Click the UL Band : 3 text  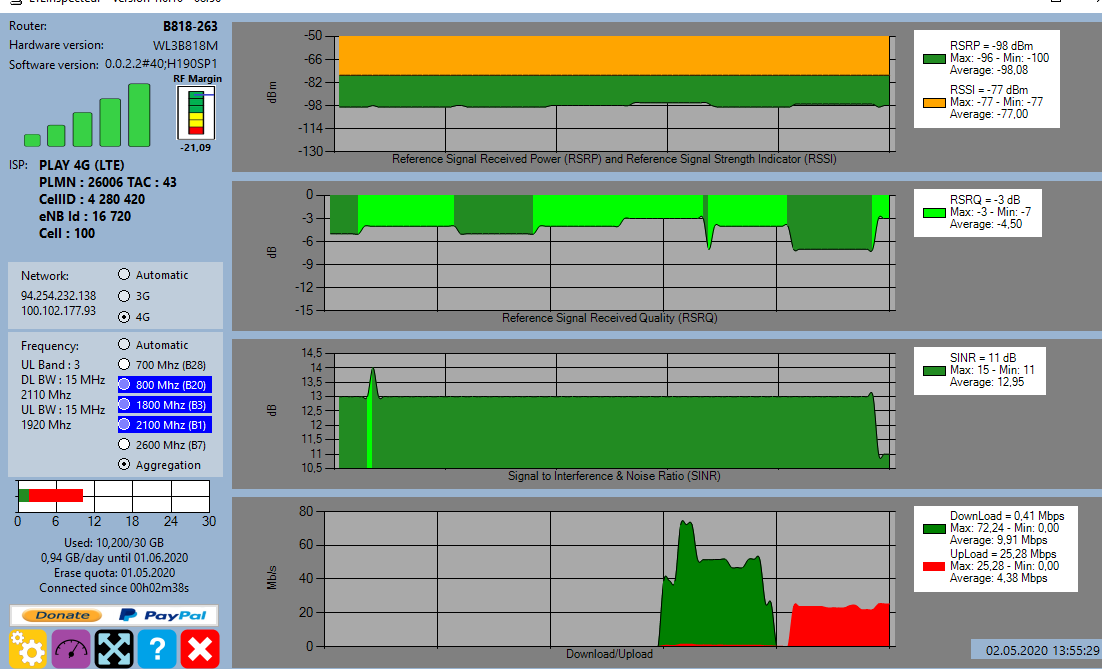(50, 365)
